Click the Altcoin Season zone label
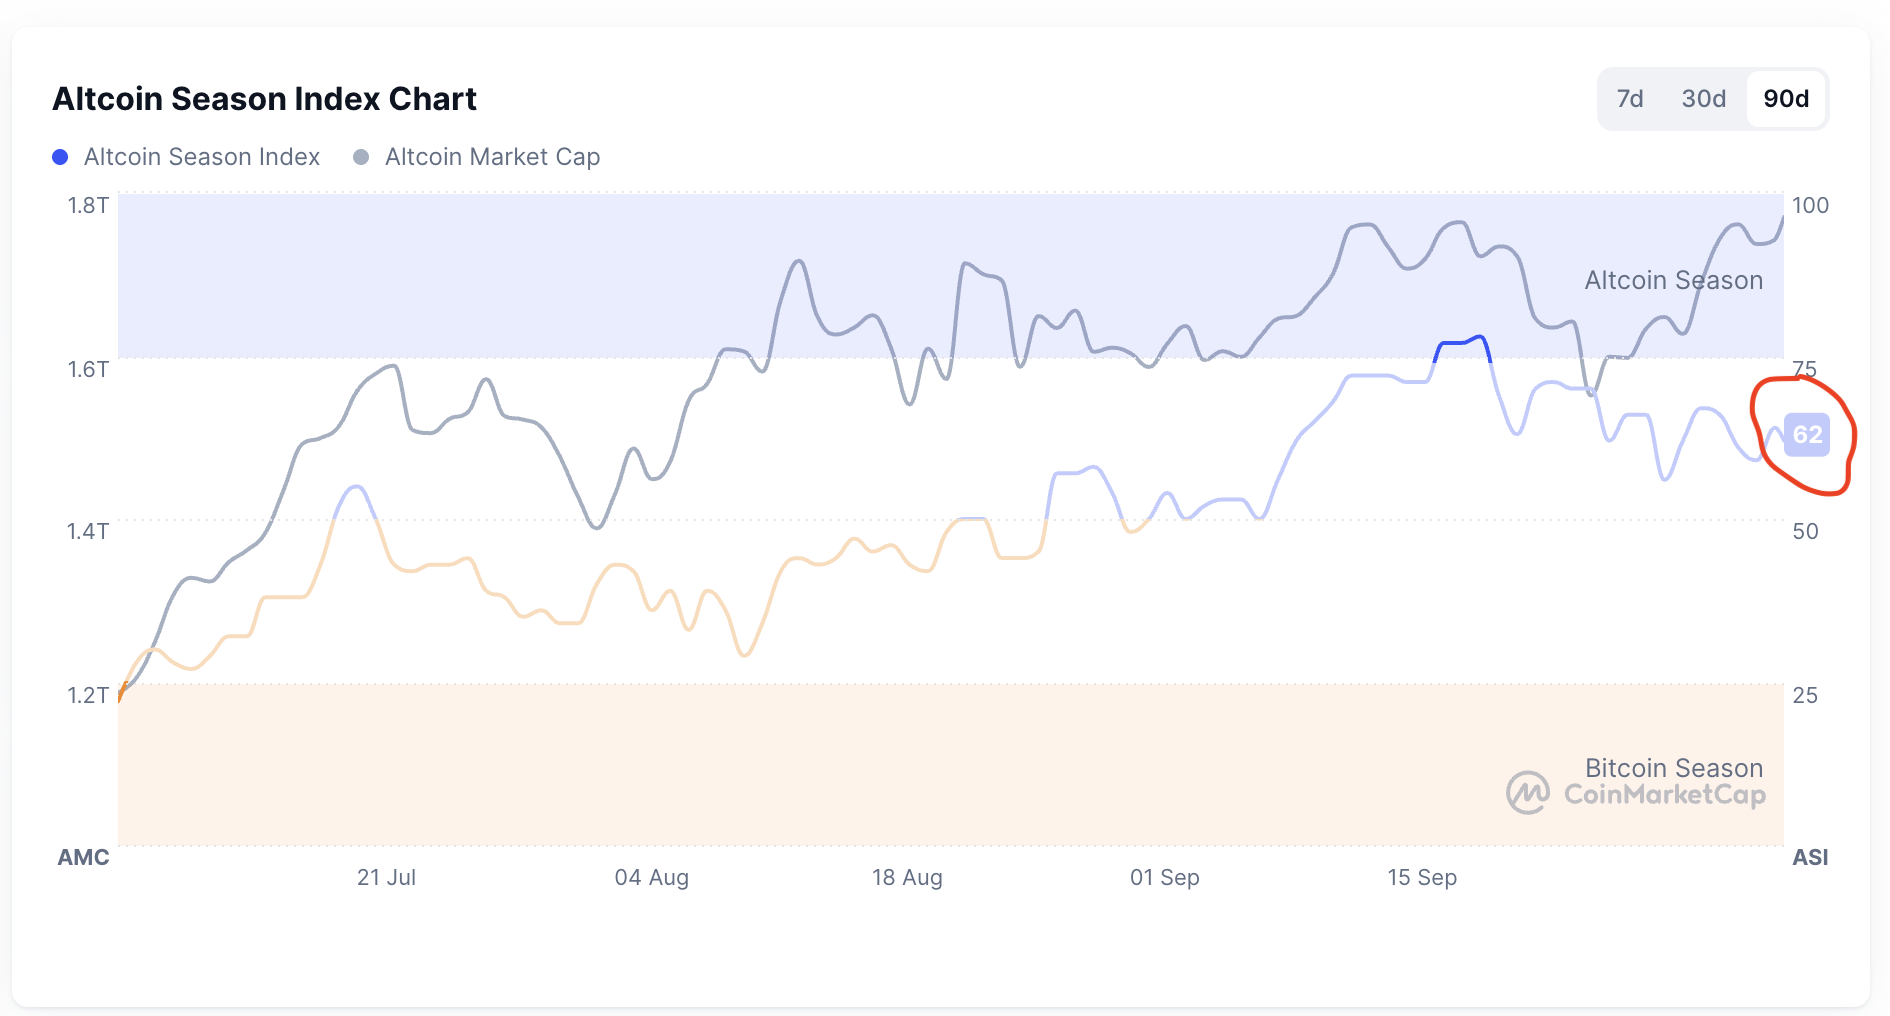Screen dimensions: 1890x1016 coord(1673,281)
